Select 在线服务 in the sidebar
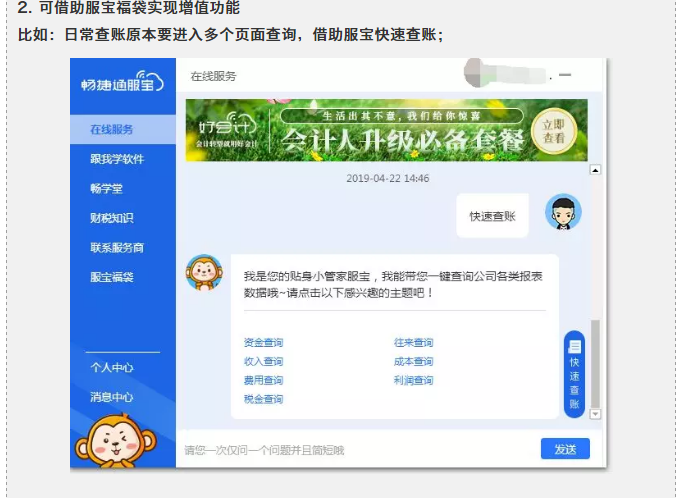This screenshot has width=682, height=498. pyautogui.click(x=112, y=130)
